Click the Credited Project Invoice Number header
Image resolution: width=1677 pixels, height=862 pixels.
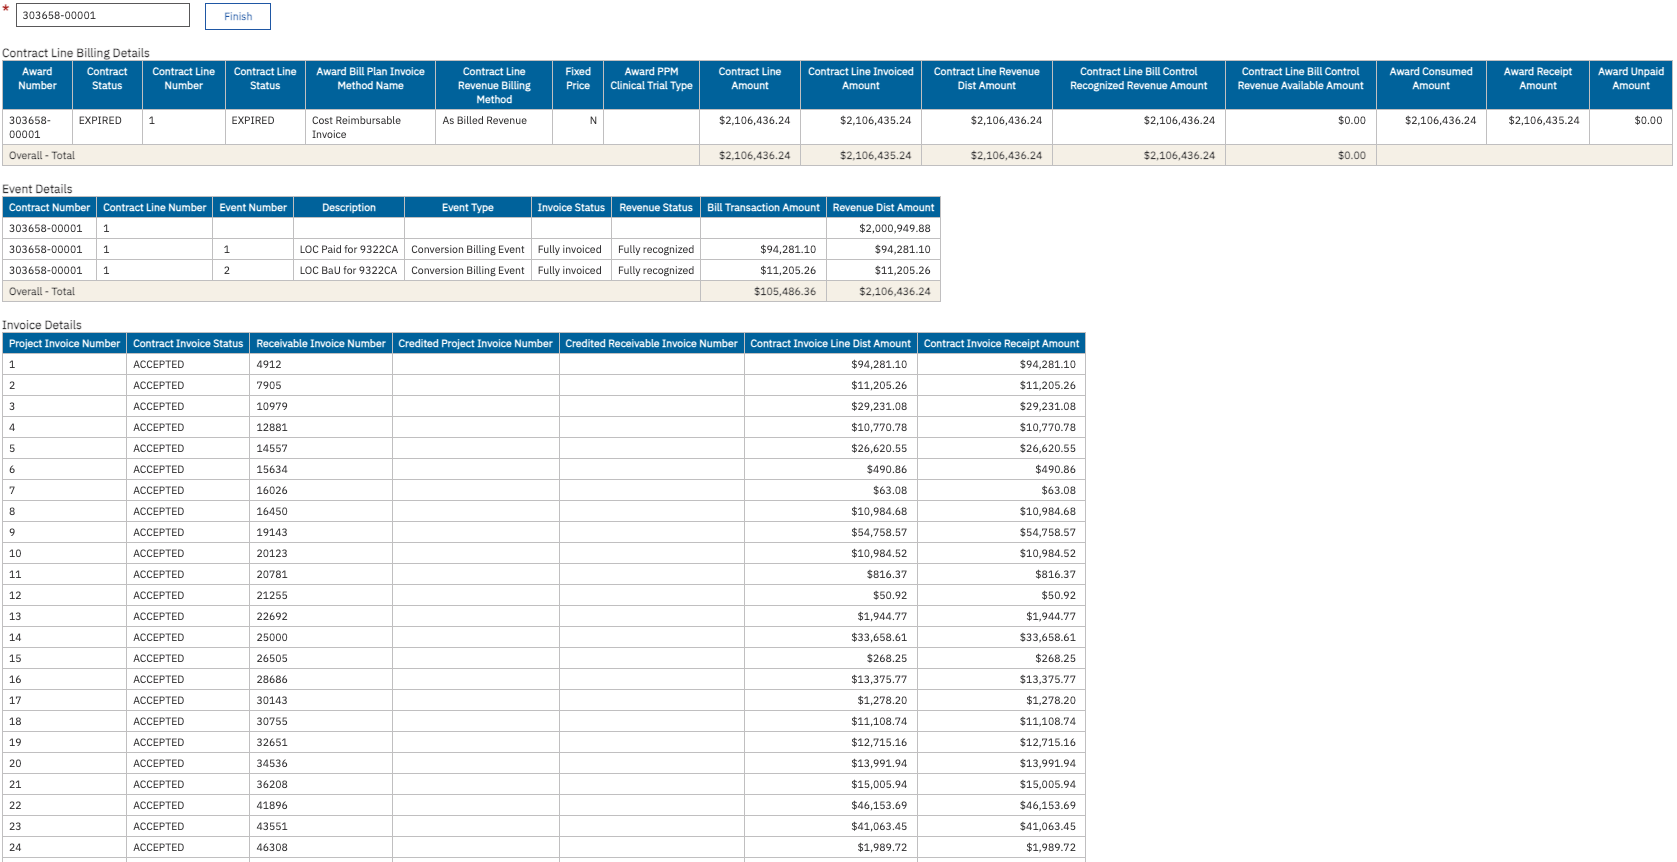[x=475, y=344]
